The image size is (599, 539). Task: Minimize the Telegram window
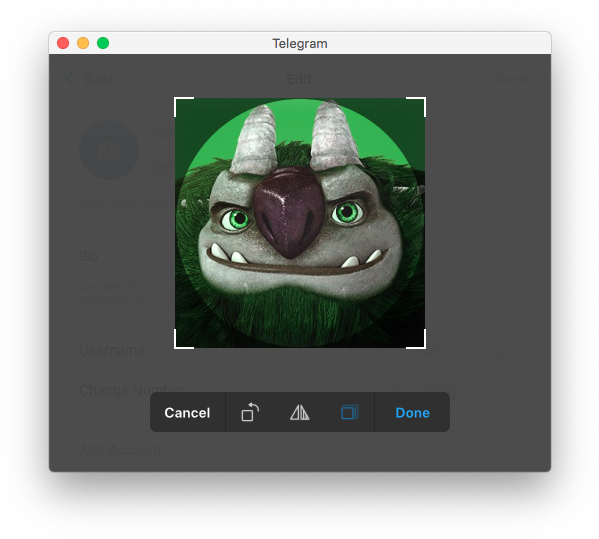tap(83, 43)
